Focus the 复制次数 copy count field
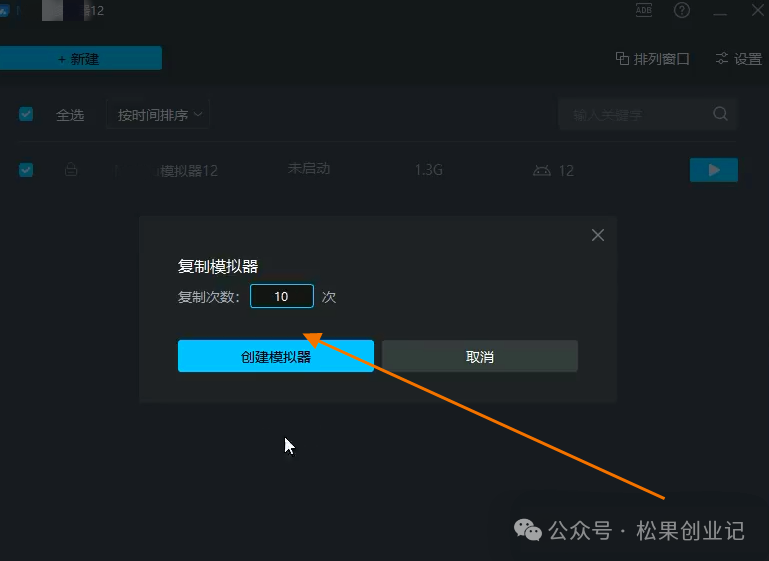Viewport: 769px width, 561px height. 281,296
